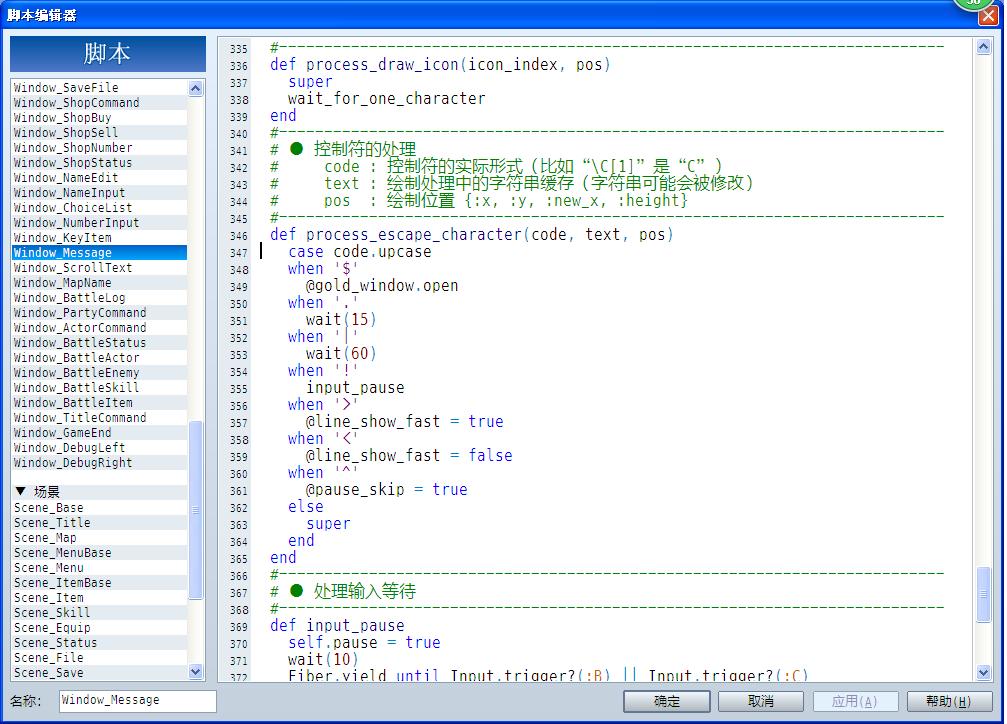
Task: Select Scene_Save script
Action: 100,673
